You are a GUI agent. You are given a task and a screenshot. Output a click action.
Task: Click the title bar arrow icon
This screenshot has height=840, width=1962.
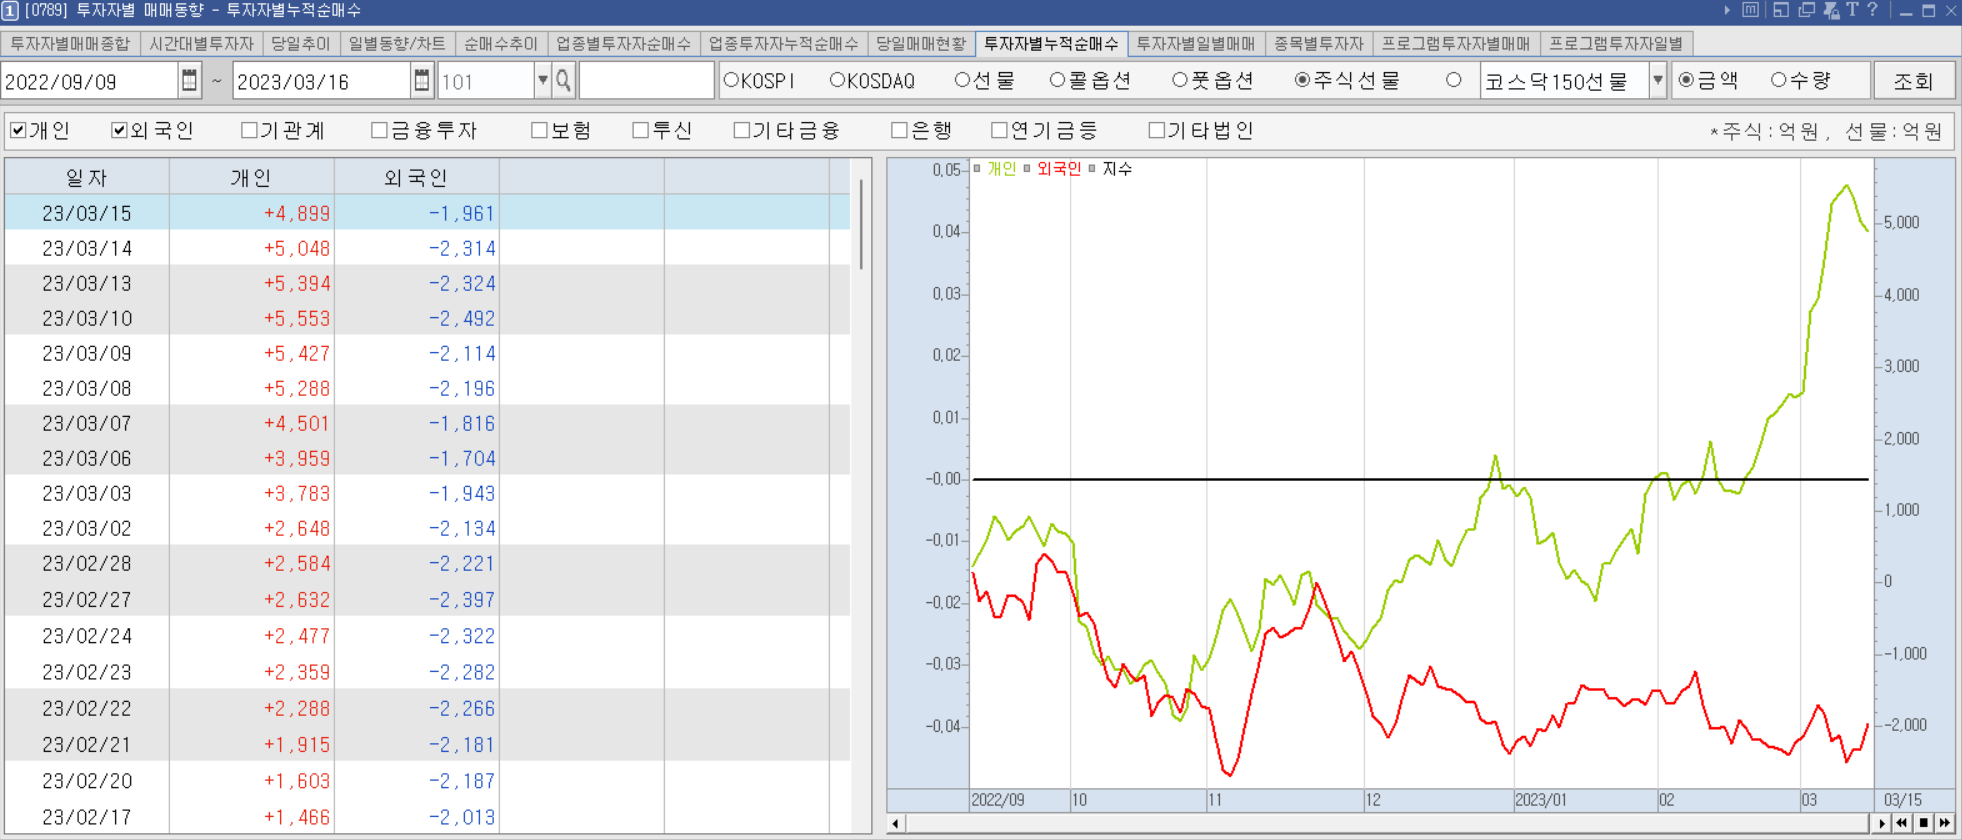click(x=1726, y=10)
